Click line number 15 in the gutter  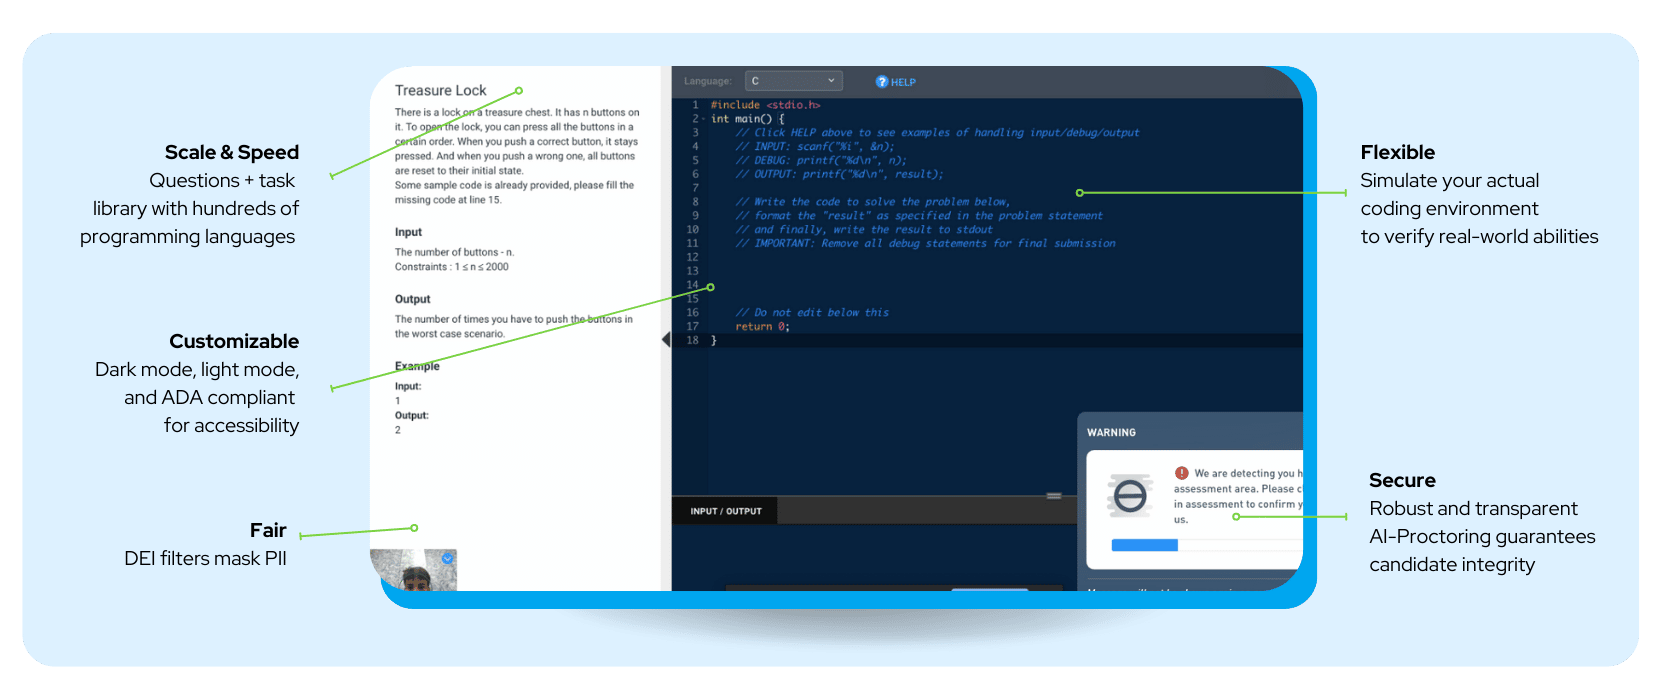click(x=692, y=299)
